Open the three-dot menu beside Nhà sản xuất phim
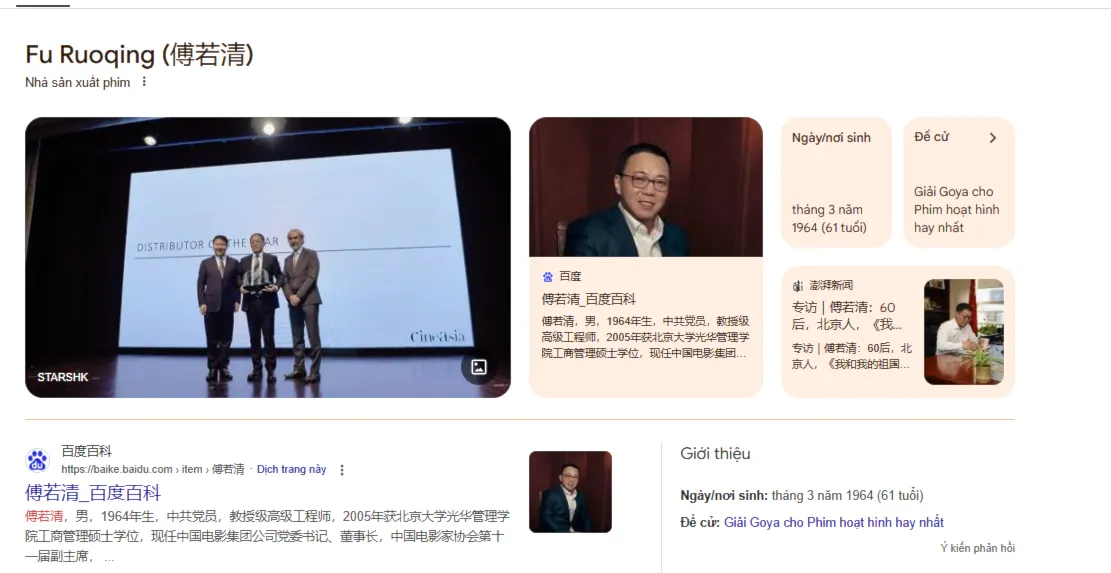Screen dimensions: 1111x573 [144, 82]
